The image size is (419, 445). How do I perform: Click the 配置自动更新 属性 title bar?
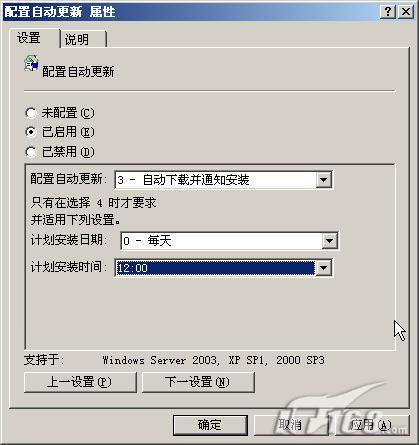pyautogui.click(x=190, y=12)
